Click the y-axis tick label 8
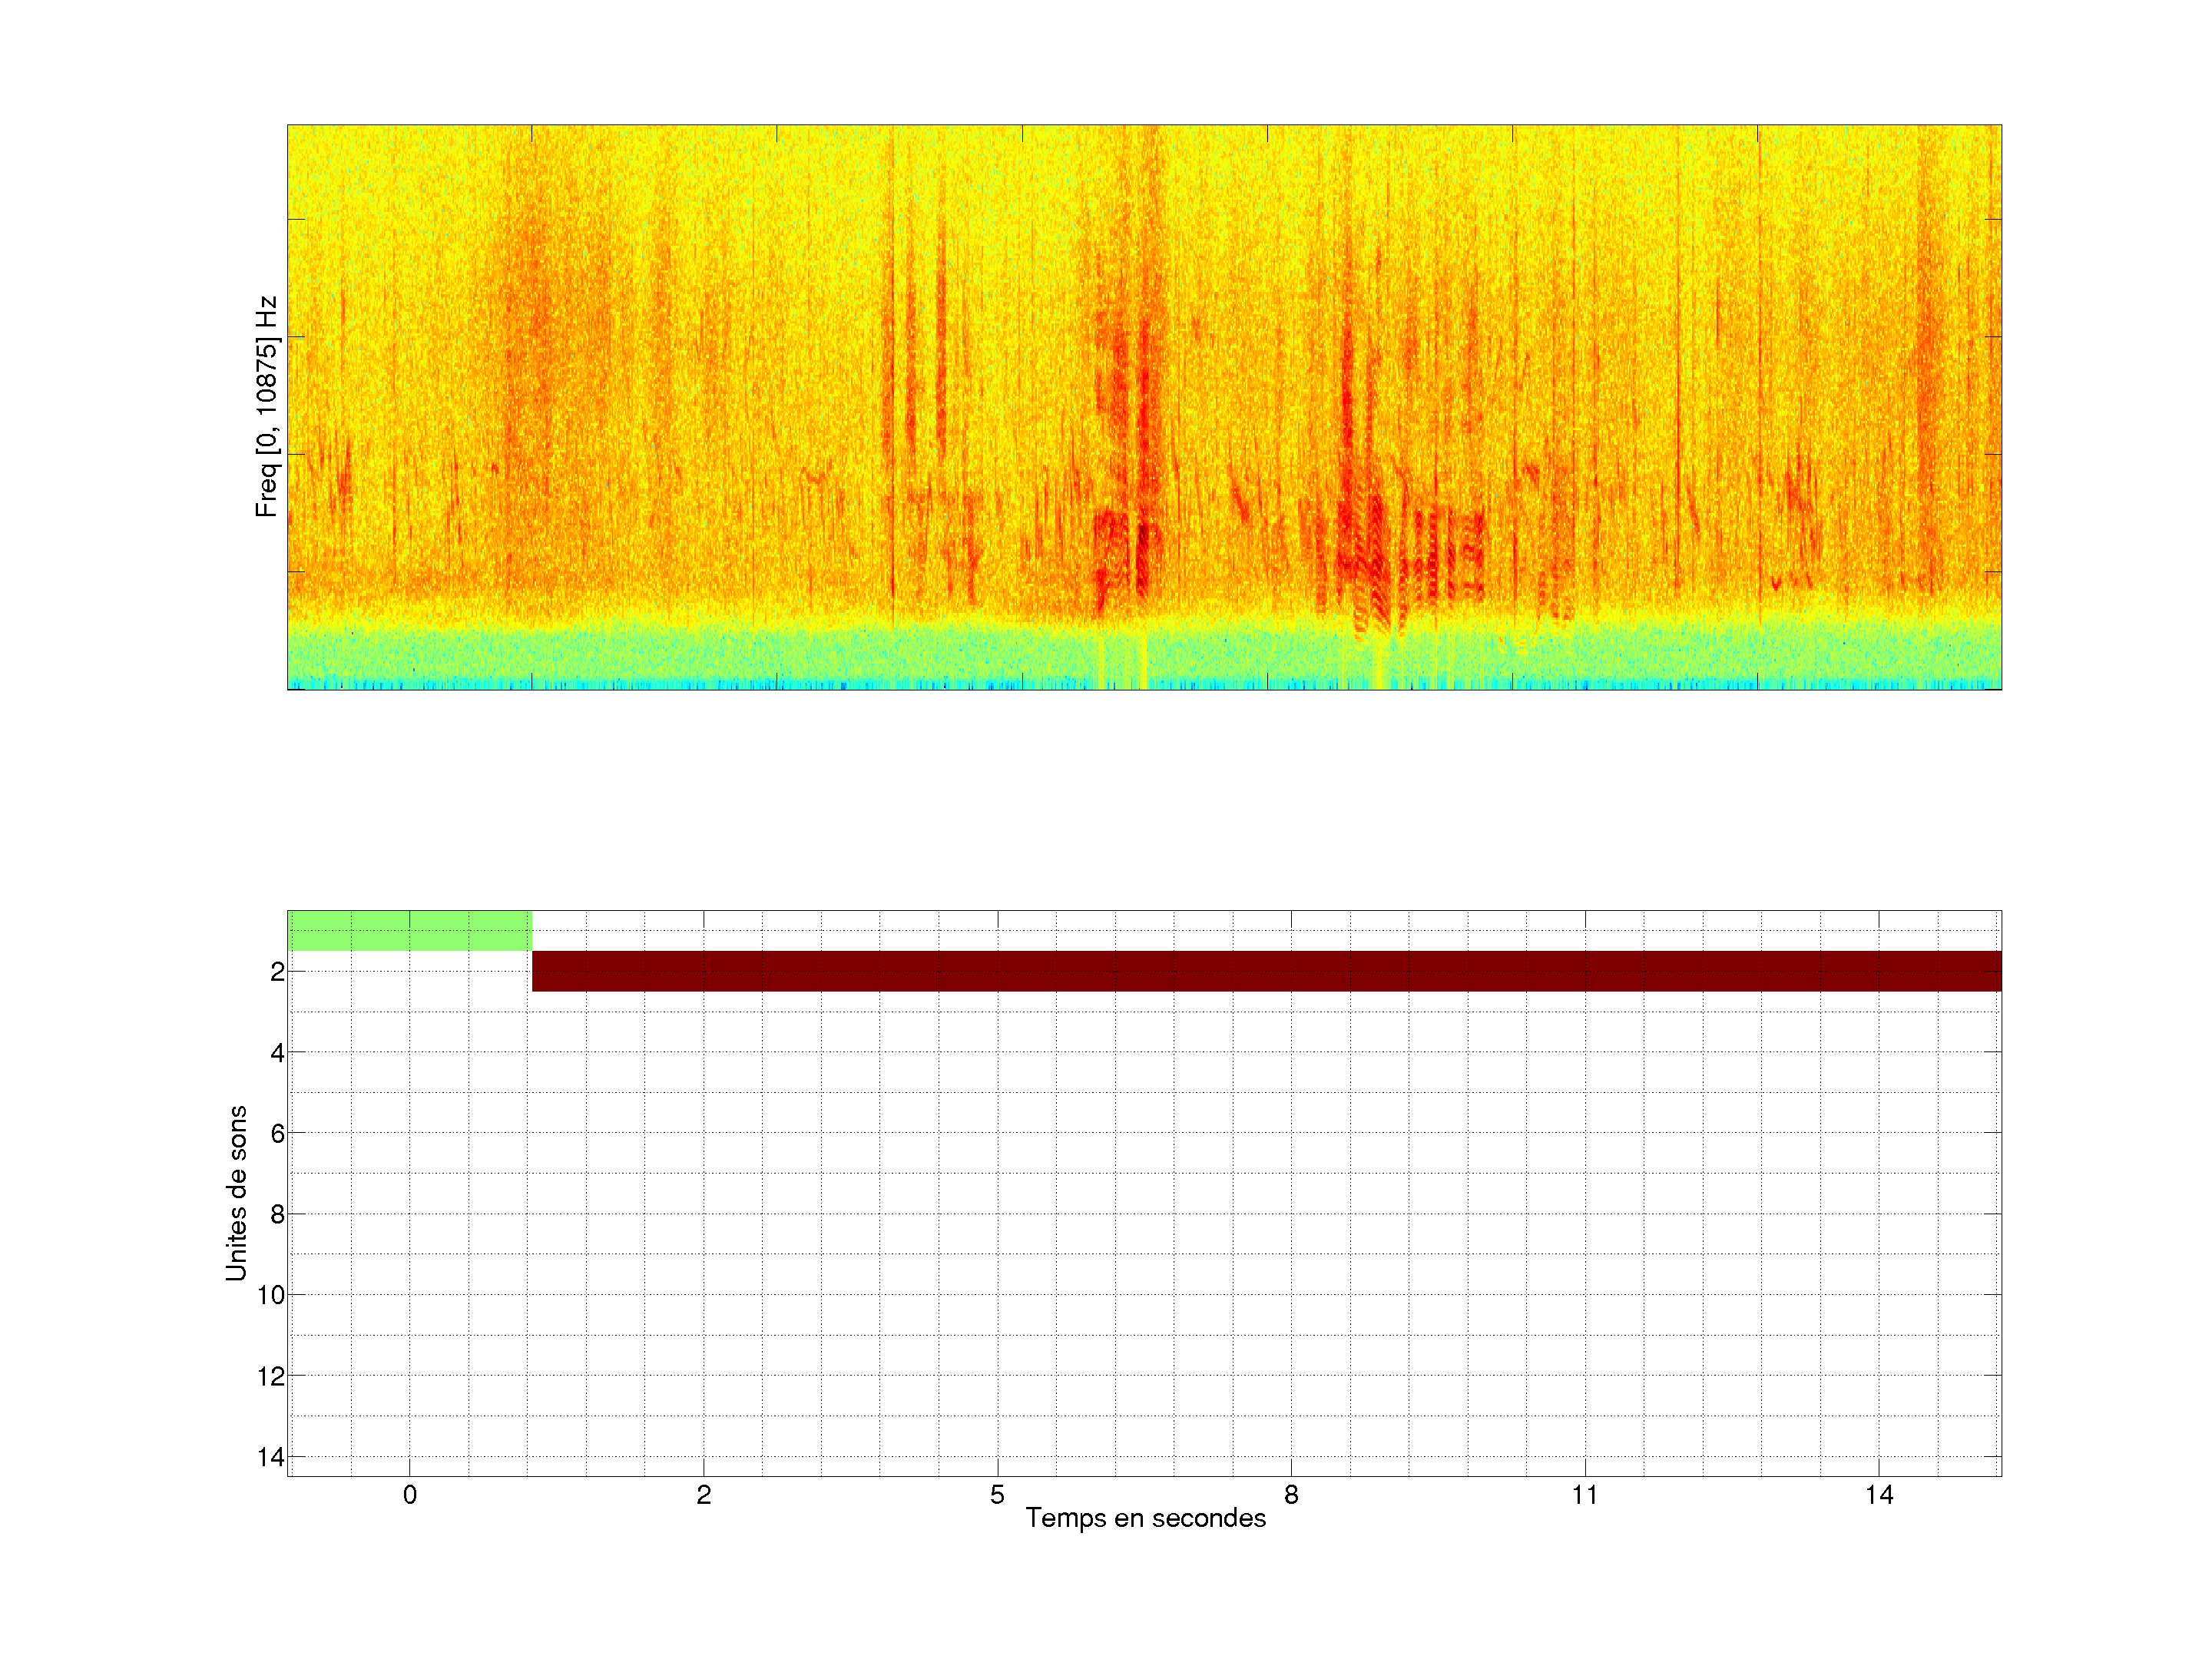The height and width of the screenshot is (1659, 2212). point(277,1215)
